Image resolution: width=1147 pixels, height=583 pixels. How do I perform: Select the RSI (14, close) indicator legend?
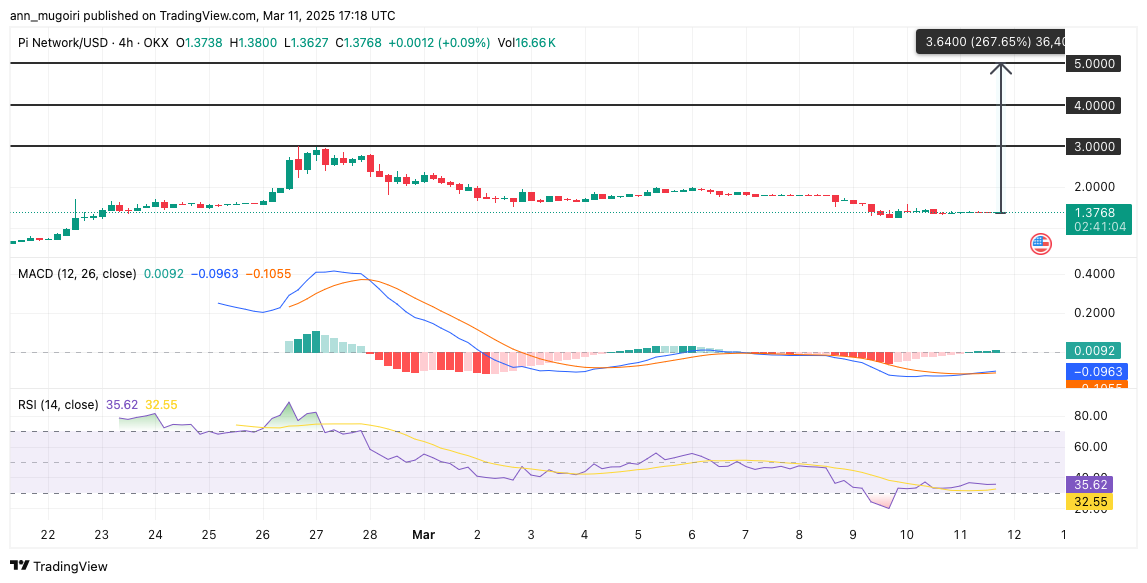coord(58,405)
